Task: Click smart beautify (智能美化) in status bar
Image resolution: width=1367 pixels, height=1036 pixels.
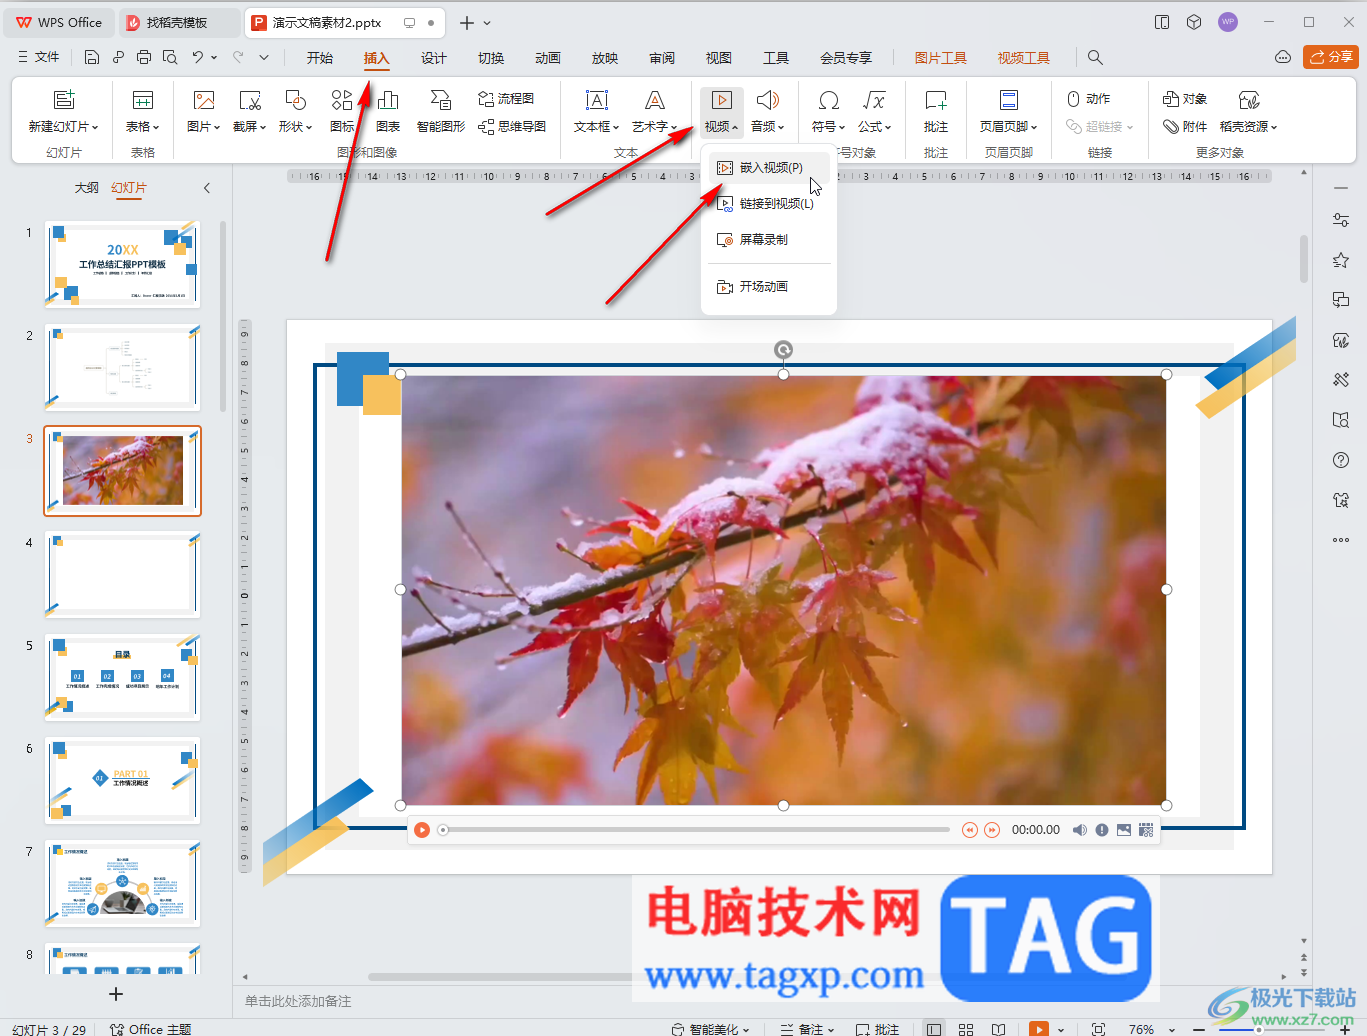Action: [710, 1029]
